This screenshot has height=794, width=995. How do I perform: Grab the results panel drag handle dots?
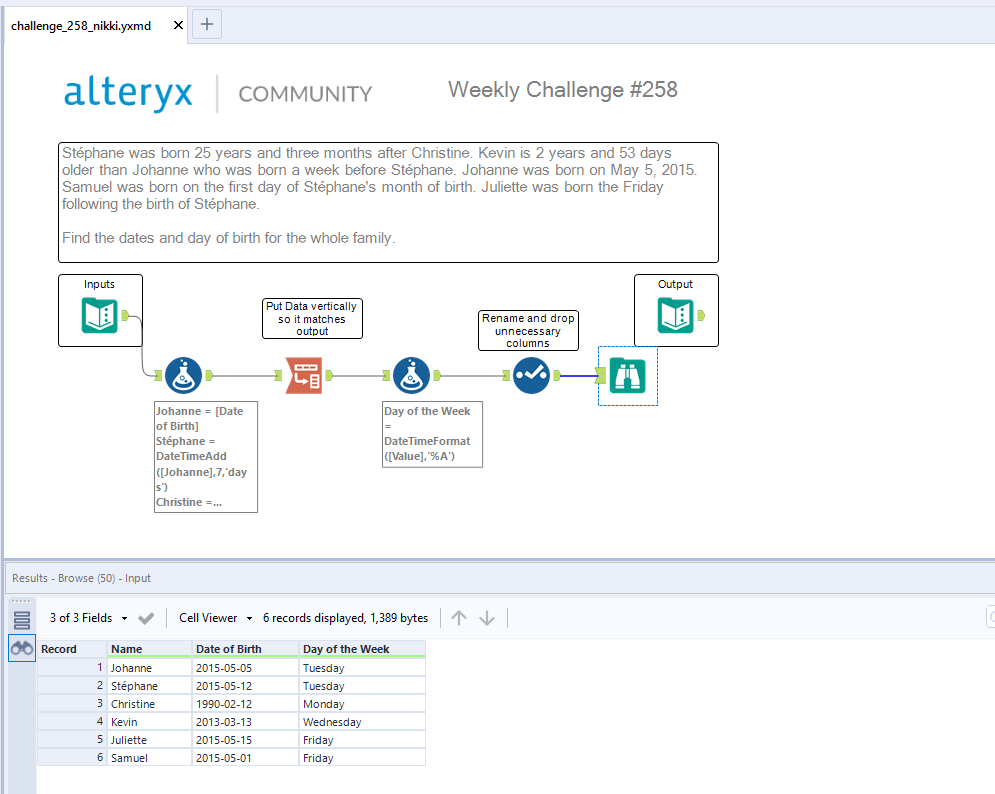coord(21,601)
